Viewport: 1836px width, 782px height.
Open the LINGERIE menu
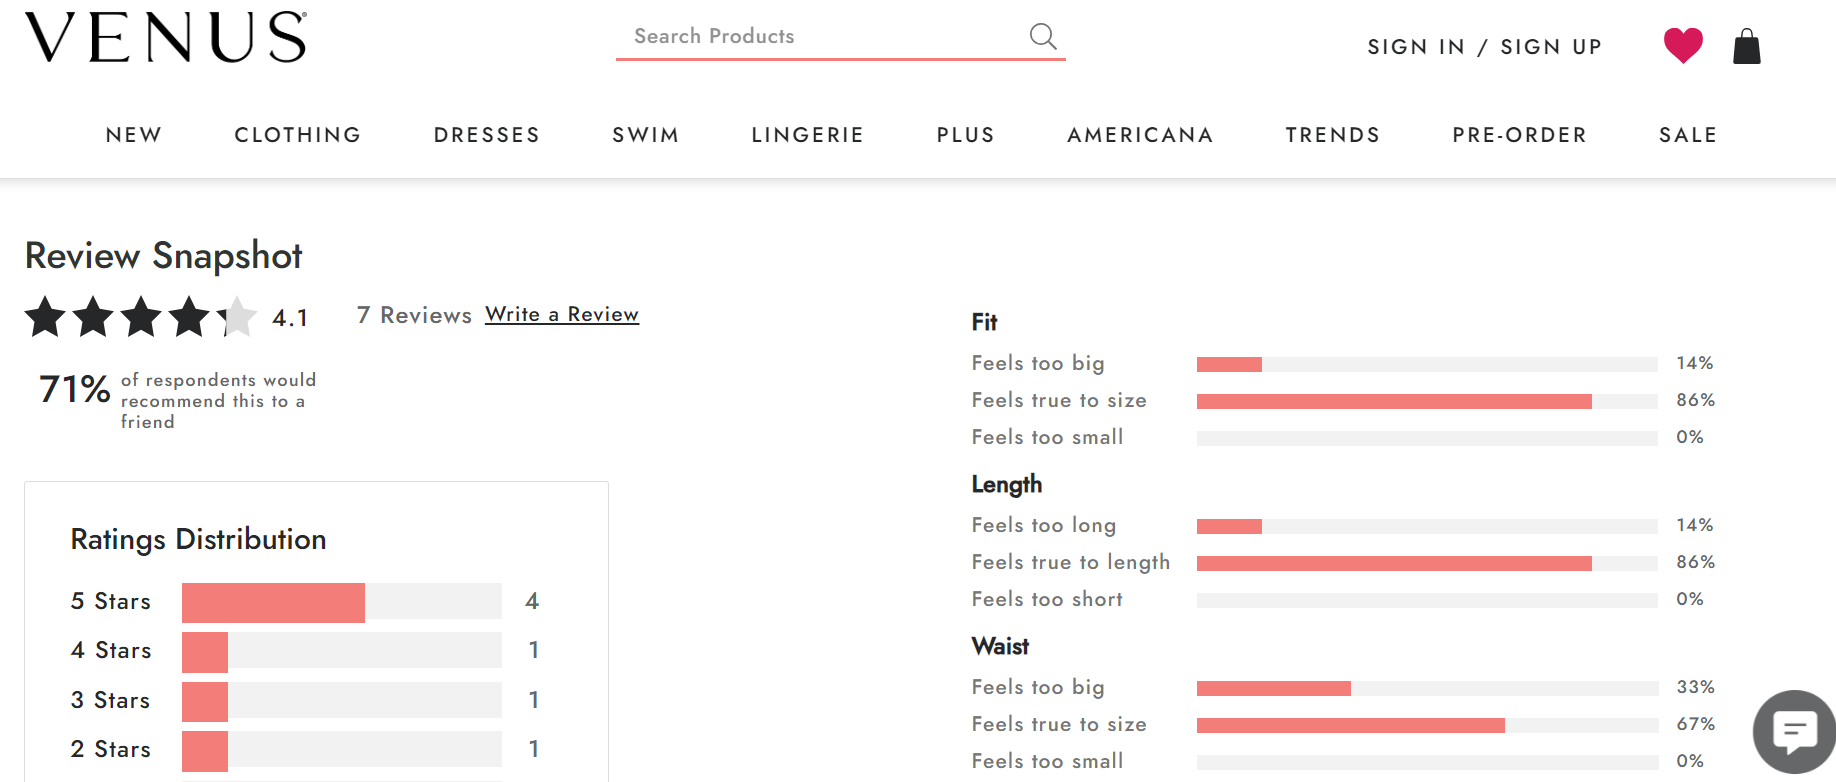click(808, 135)
